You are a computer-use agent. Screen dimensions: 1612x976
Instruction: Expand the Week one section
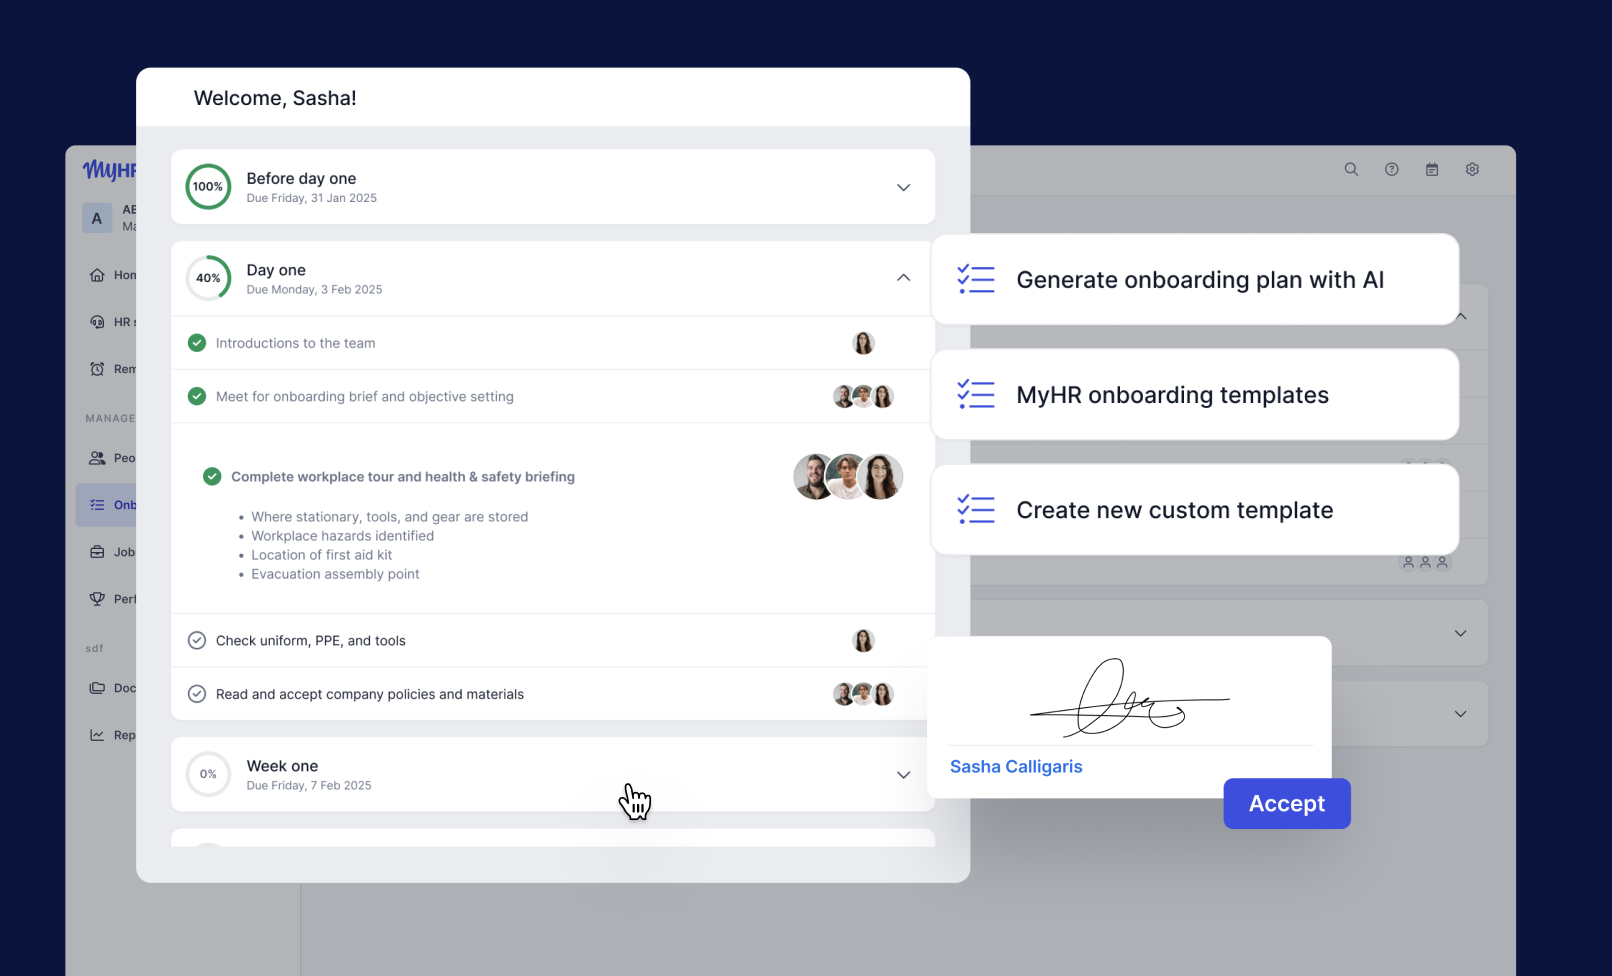(903, 775)
